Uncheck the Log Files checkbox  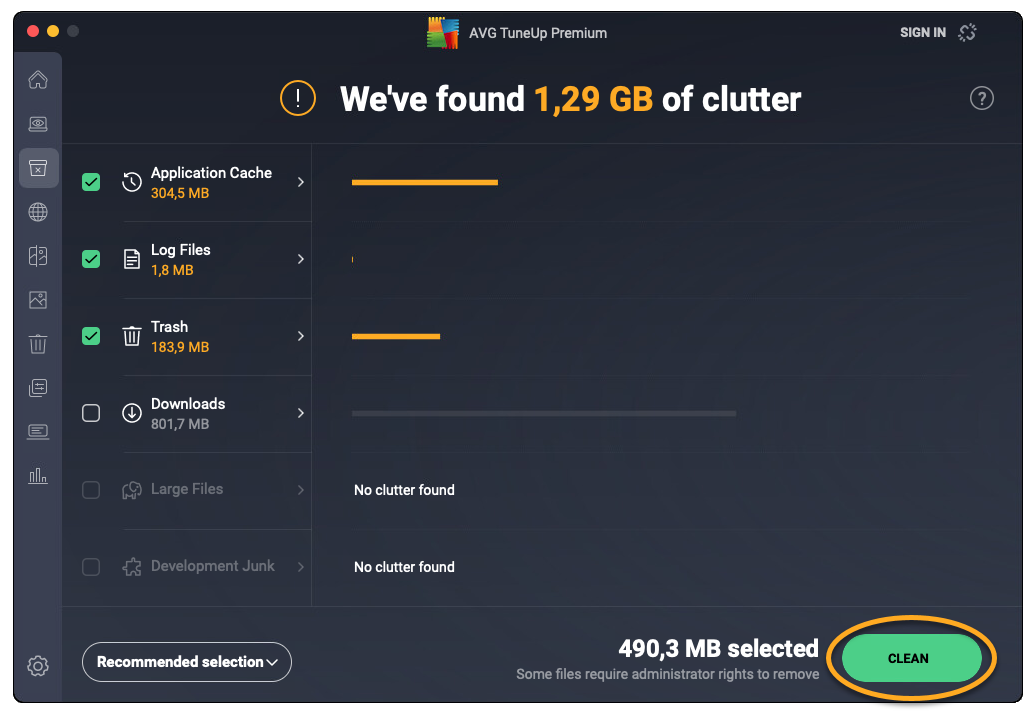pos(91,259)
